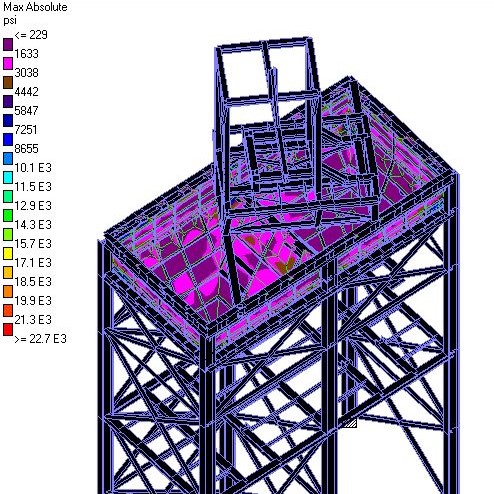Click the '1633' legend value
The width and height of the screenshot is (494, 494).
[26, 54]
